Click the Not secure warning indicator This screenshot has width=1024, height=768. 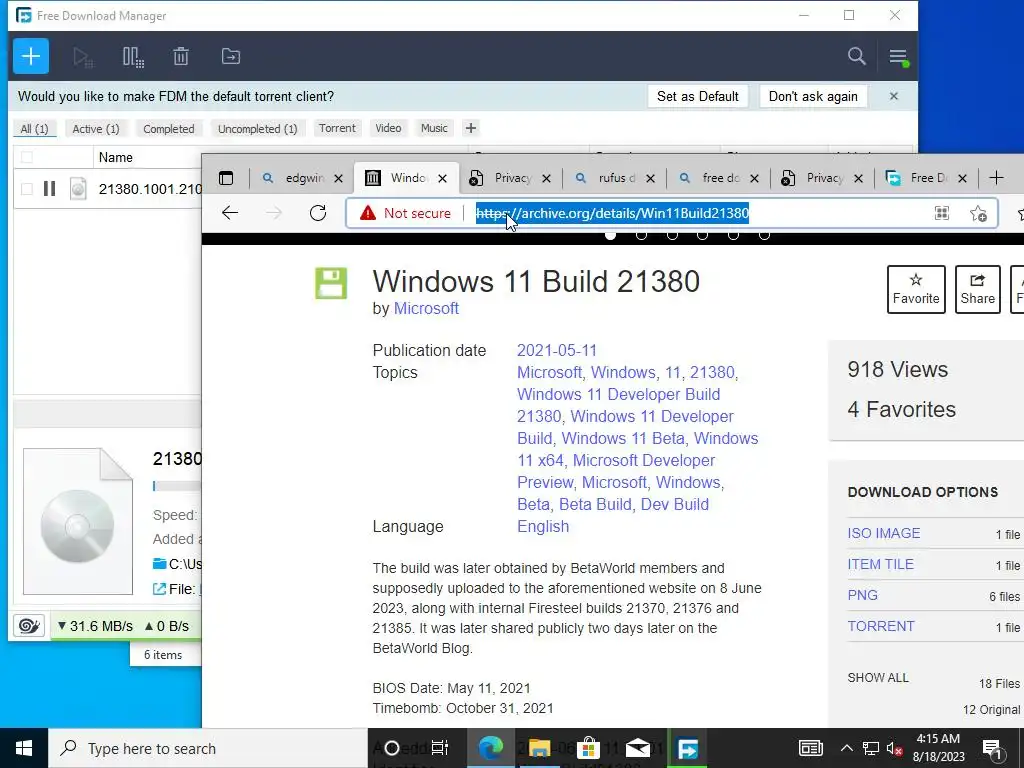405,213
